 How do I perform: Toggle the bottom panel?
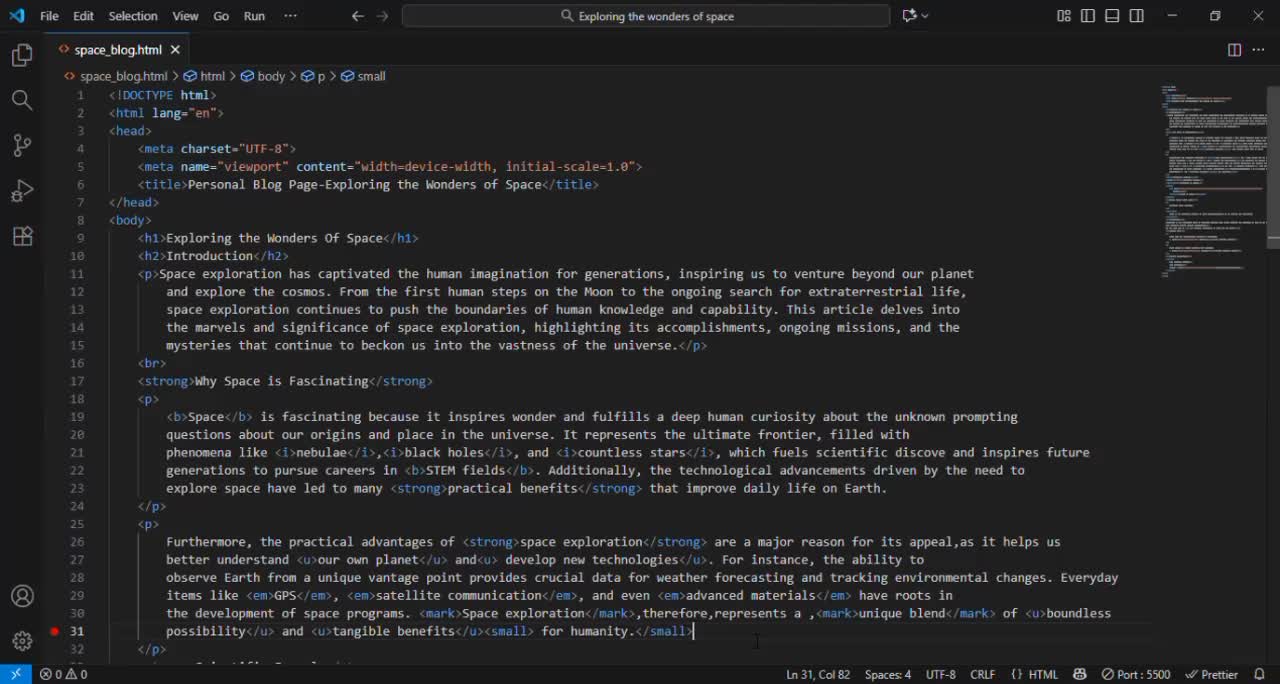point(1112,16)
